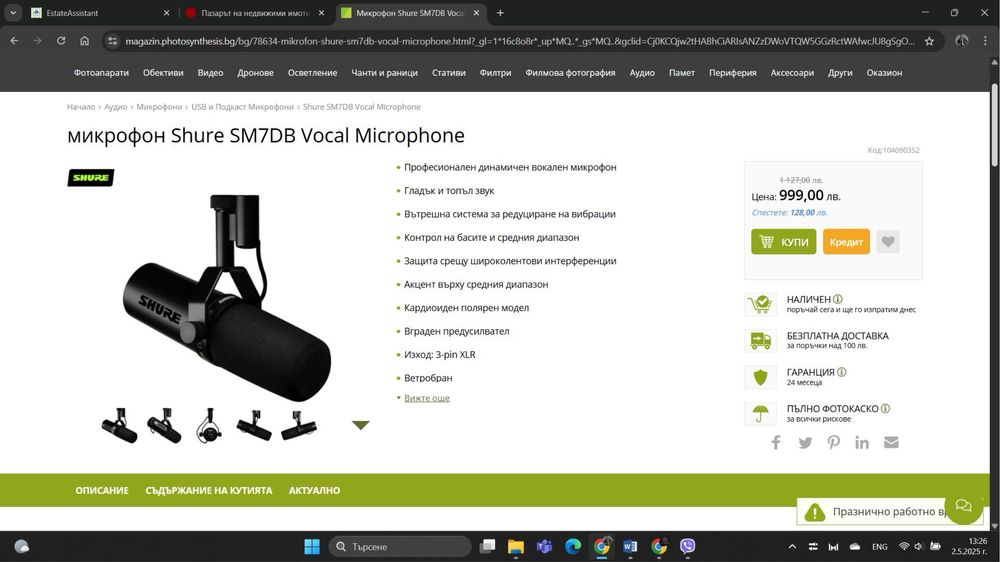The height and width of the screenshot is (562, 1000).
Task: Add microphone to wishlist heart icon
Action: click(888, 242)
